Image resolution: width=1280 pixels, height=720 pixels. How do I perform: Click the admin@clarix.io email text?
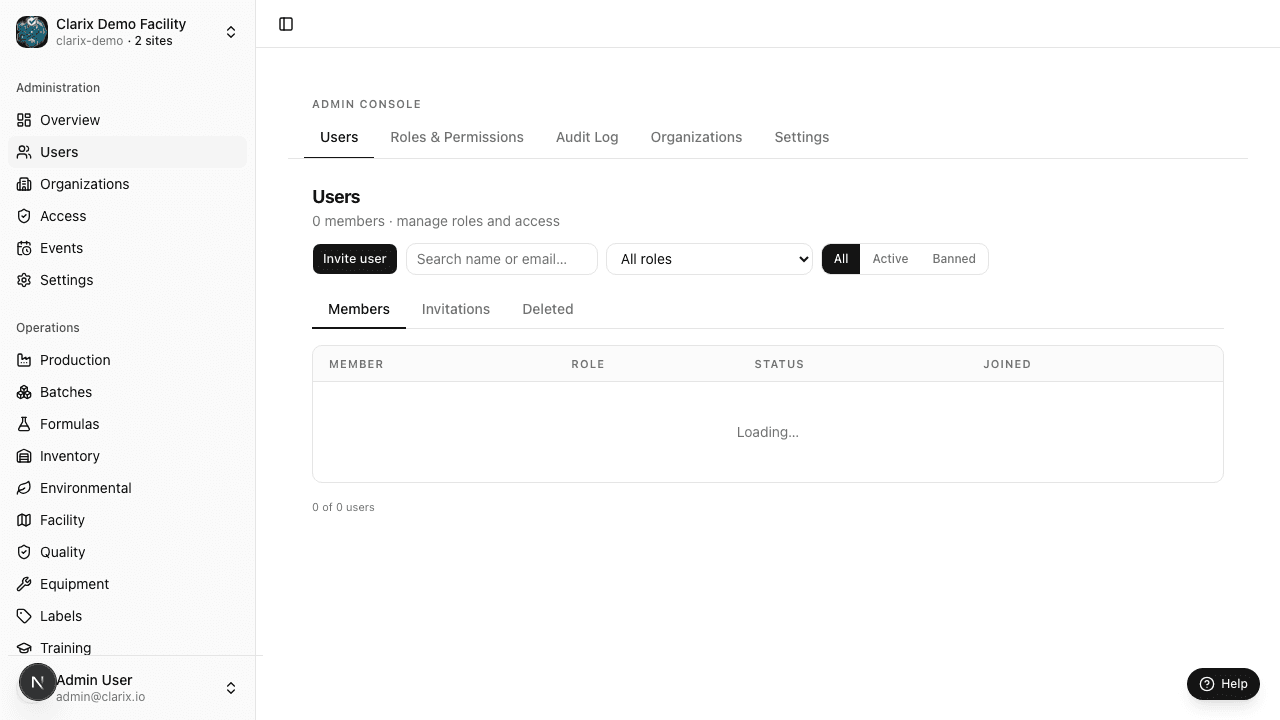(100, 697)
